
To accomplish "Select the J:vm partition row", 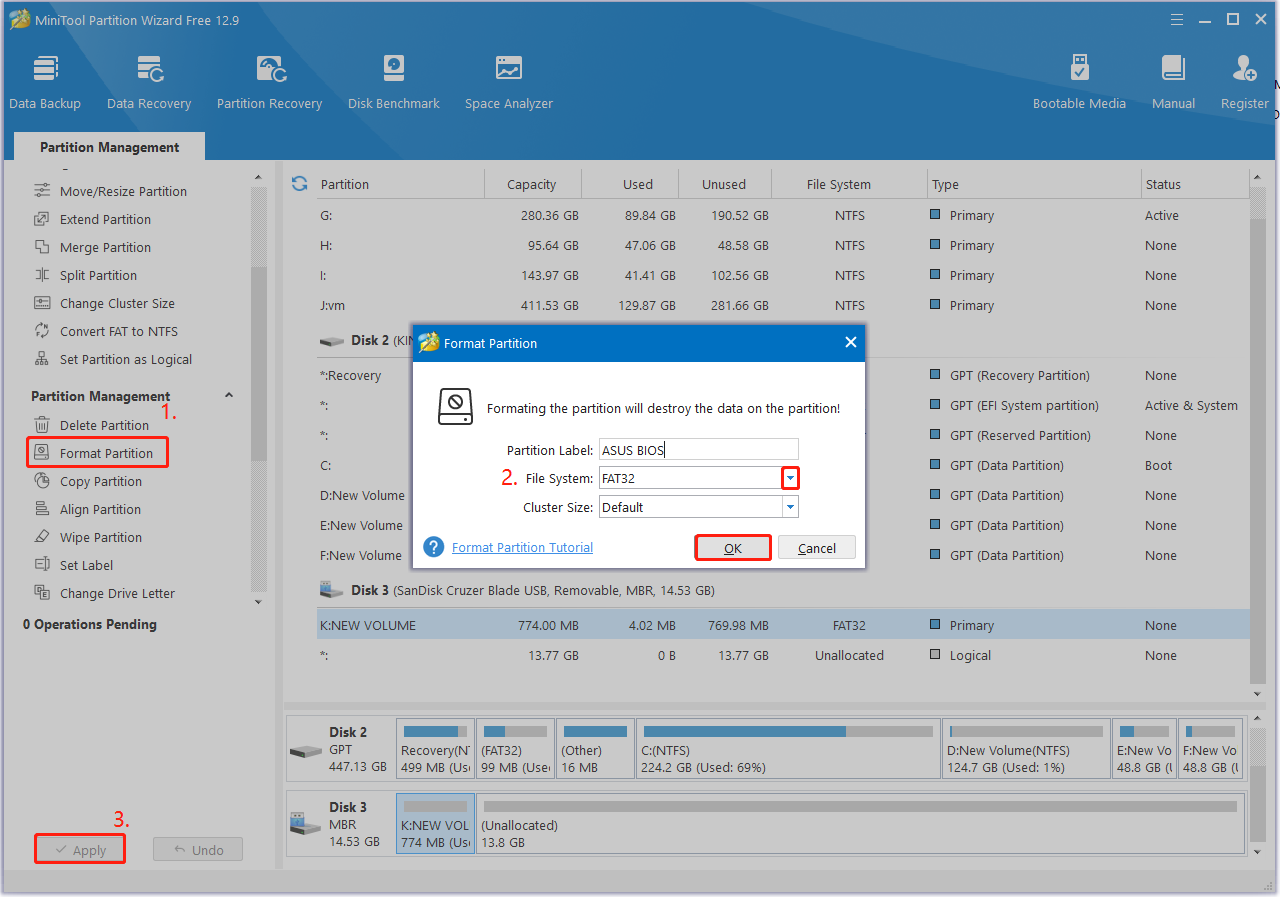I will pos(783,305).
